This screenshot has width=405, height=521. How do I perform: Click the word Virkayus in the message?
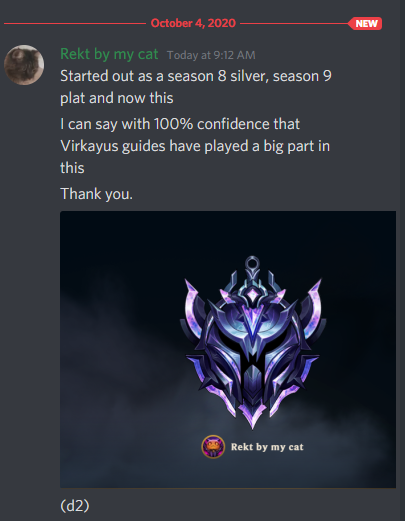coord(89,146)
